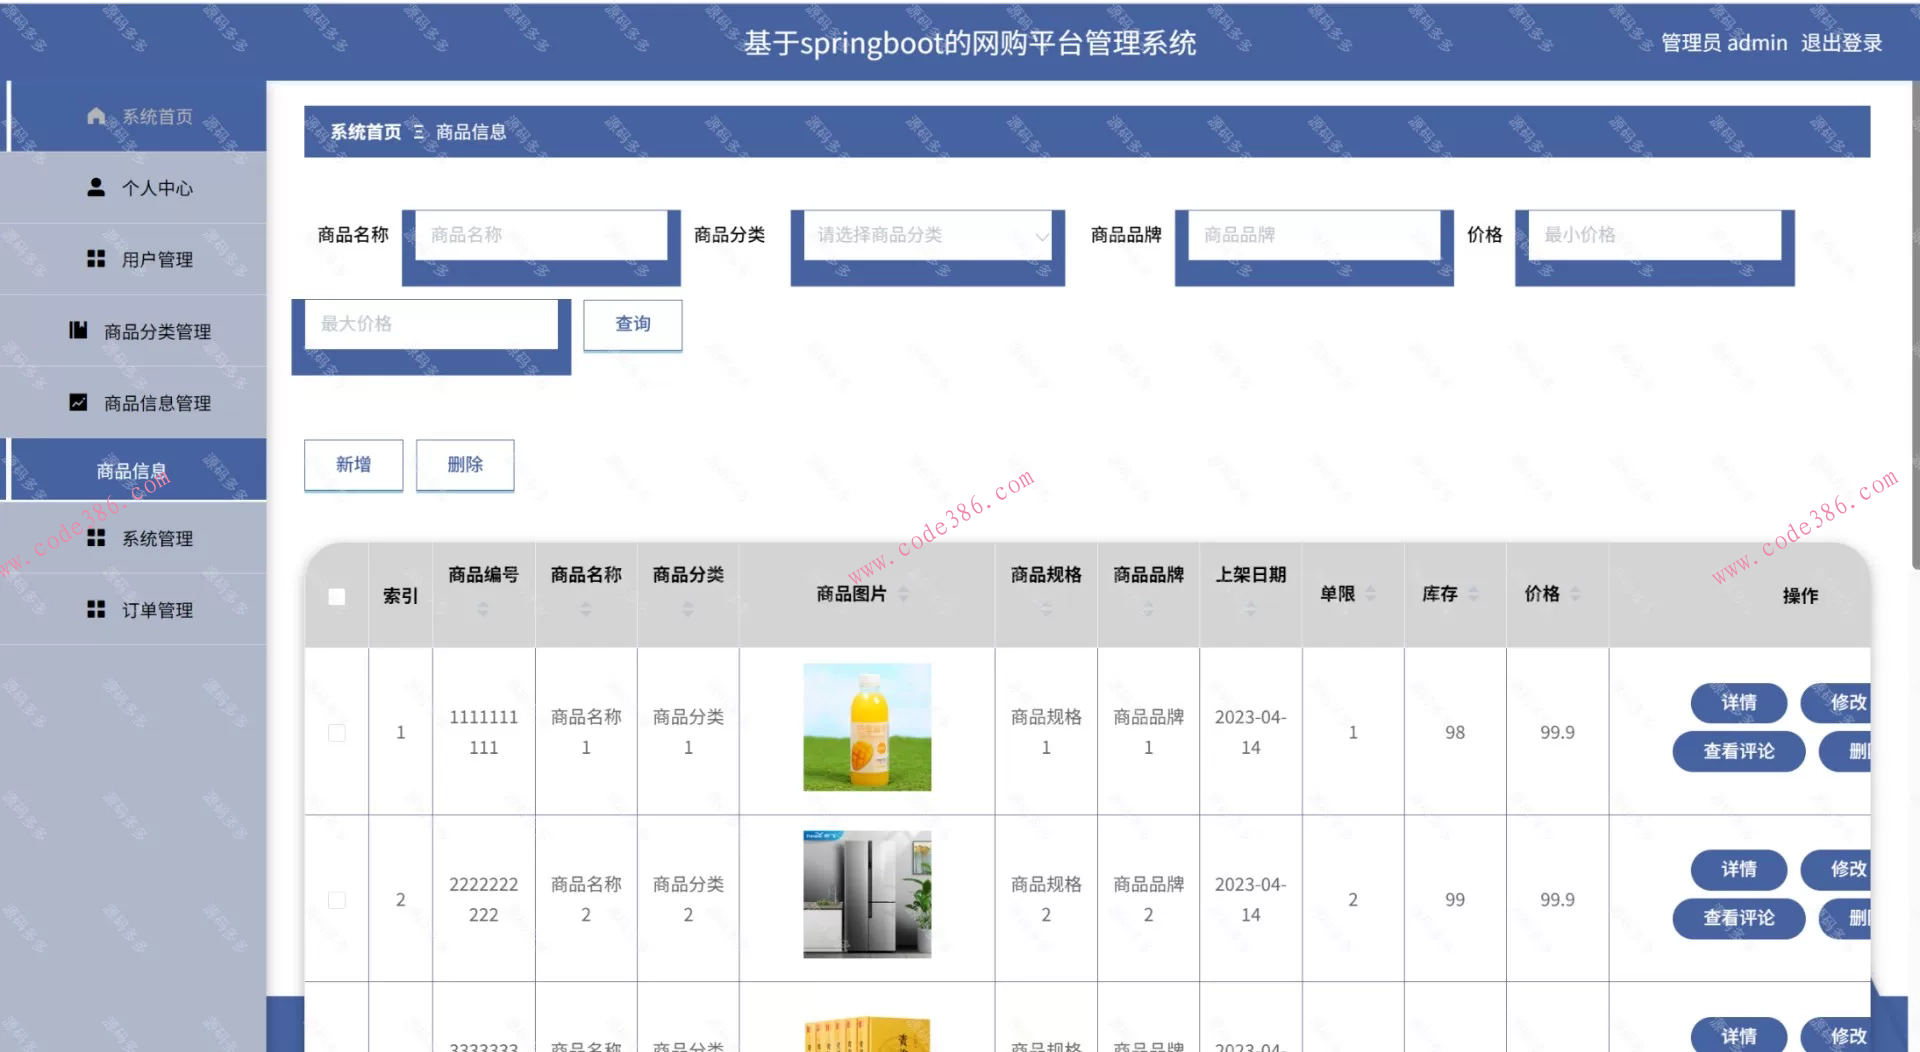Image resolution: width=1920 pixels, height=1052 pixels.
Task: Sort the table by 库存 sort arrows
Action: pyautogui.click(x=1474, y=594)
